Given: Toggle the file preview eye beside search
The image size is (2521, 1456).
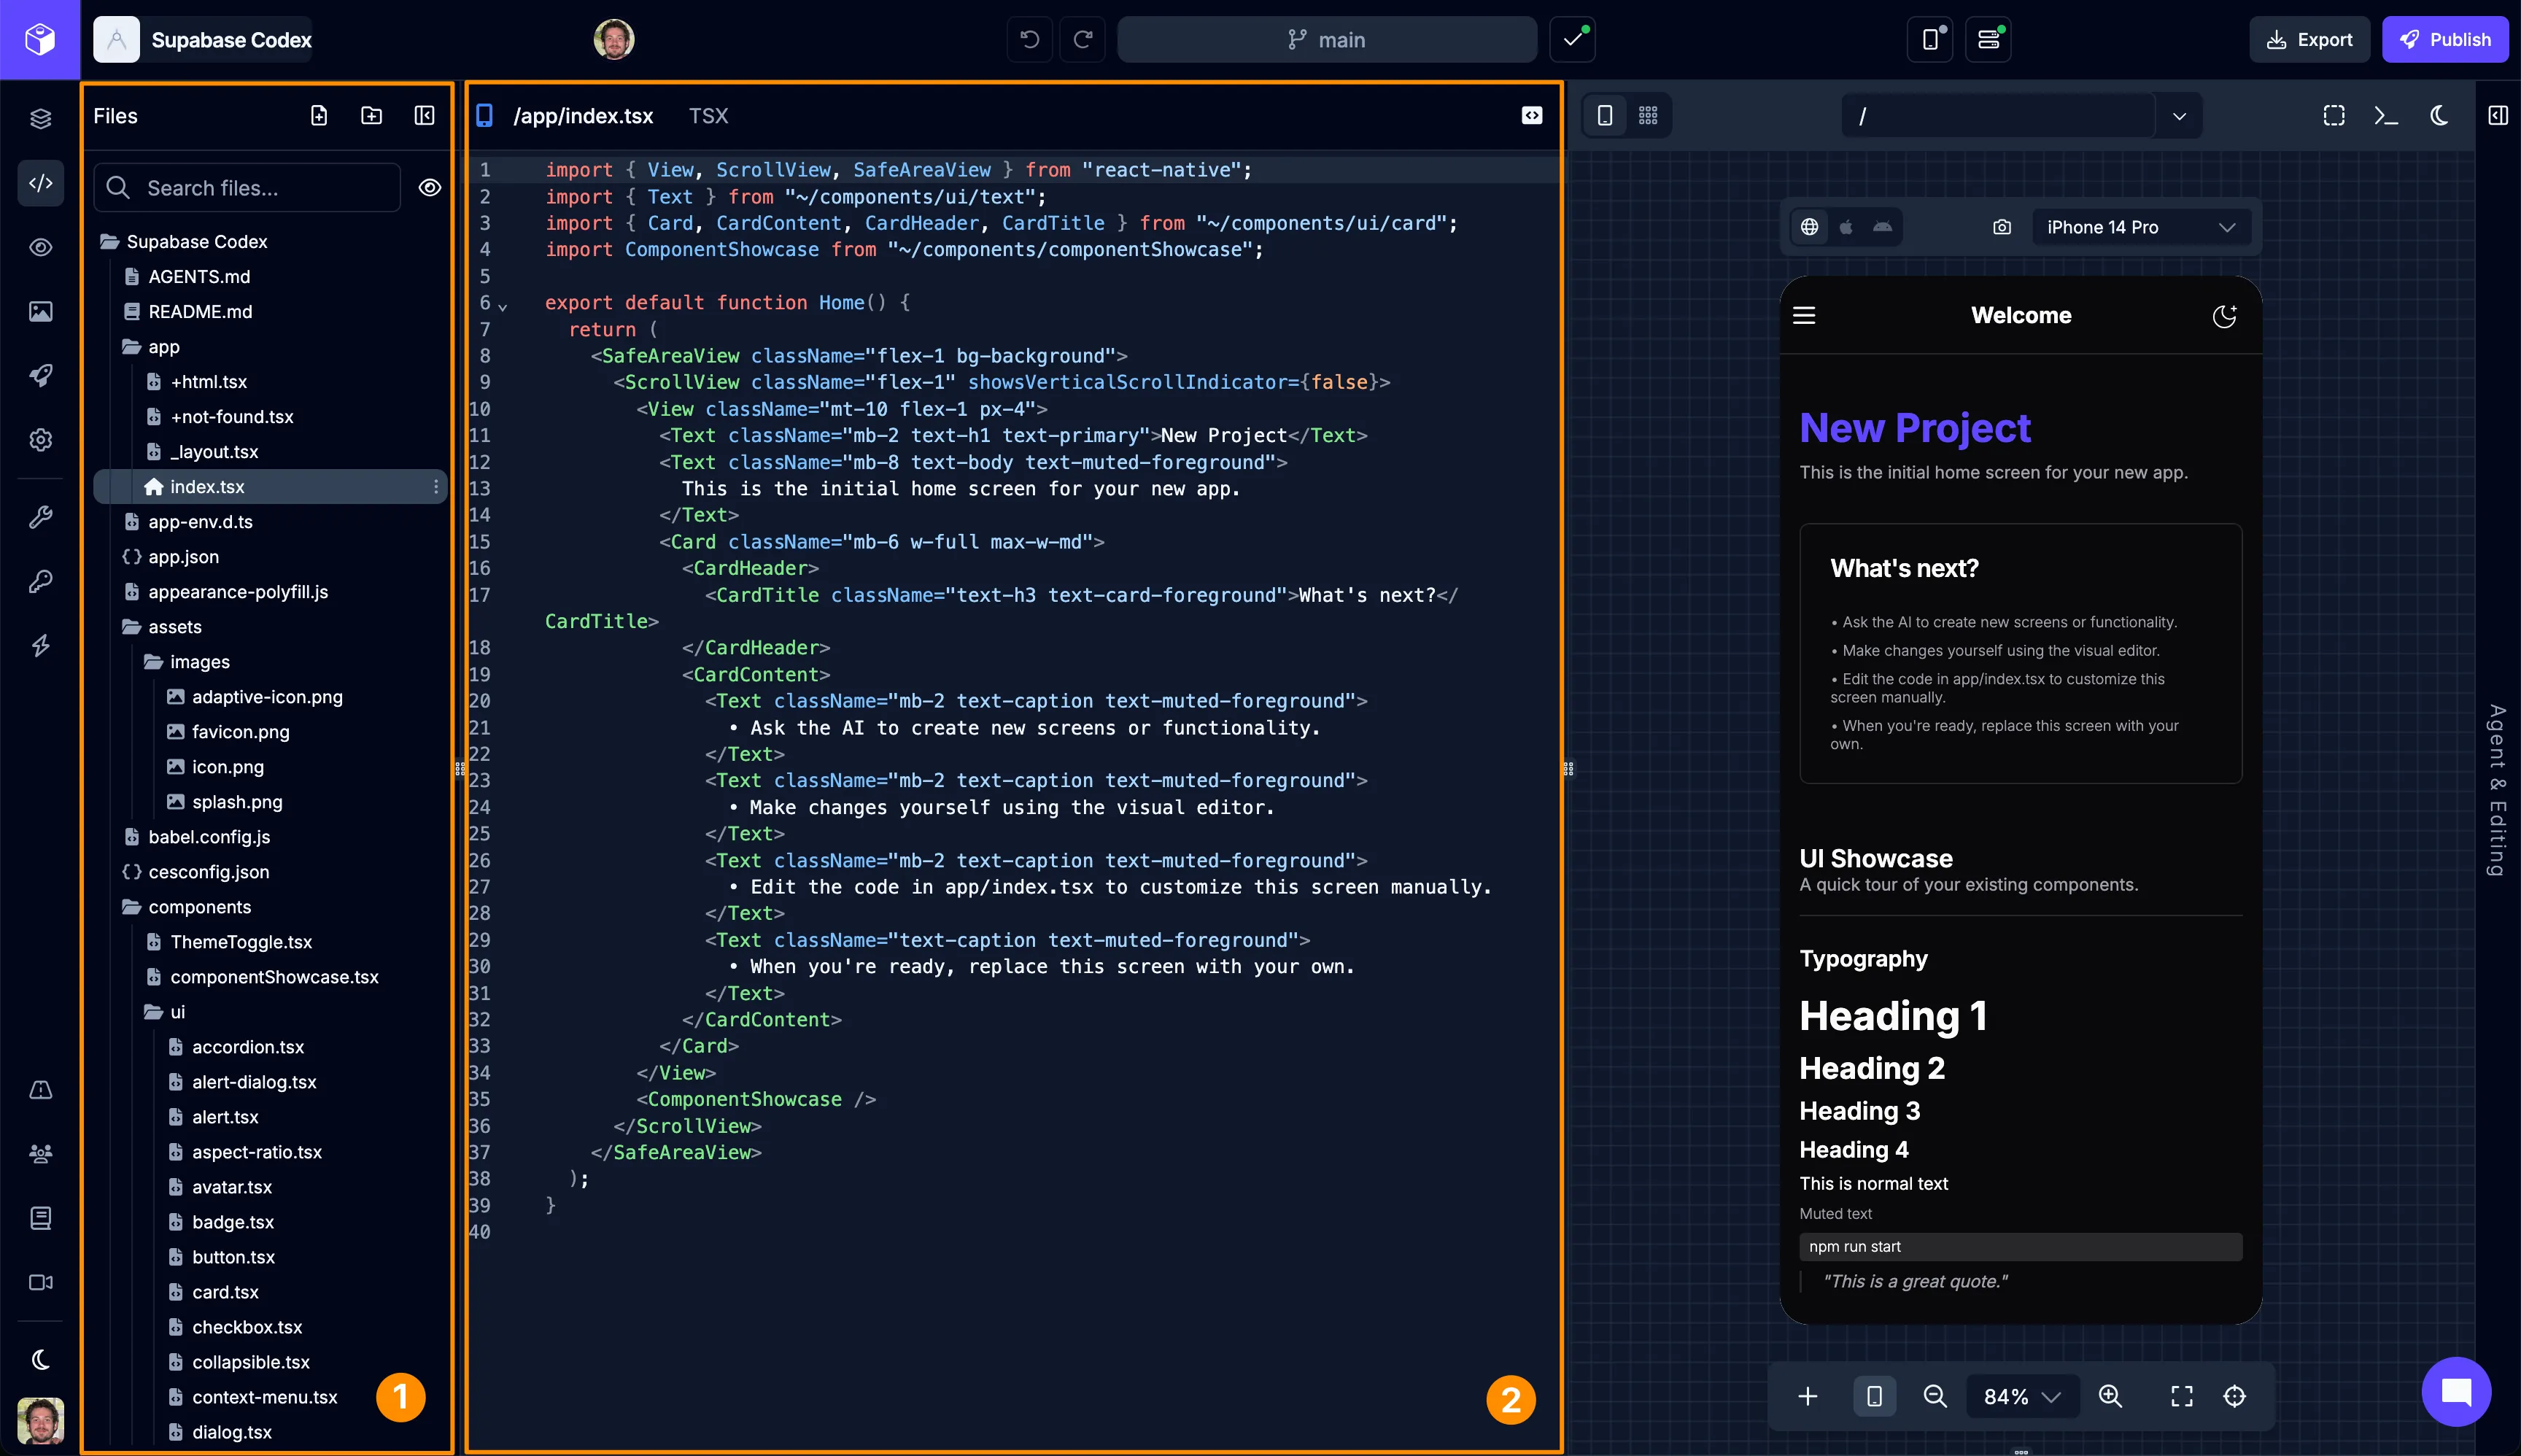Looking at the screenshot, I should [429, 187].
